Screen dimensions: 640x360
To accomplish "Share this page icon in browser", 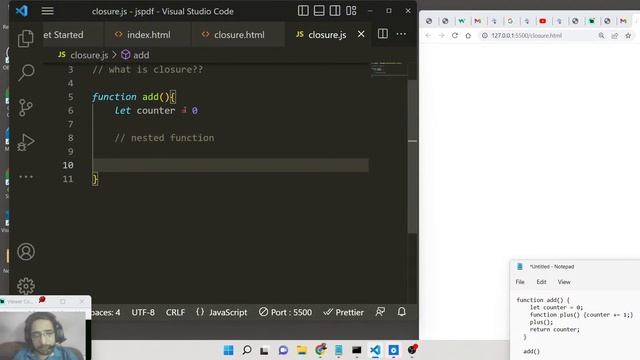I will pyautogui.click(x=615, y=36).
